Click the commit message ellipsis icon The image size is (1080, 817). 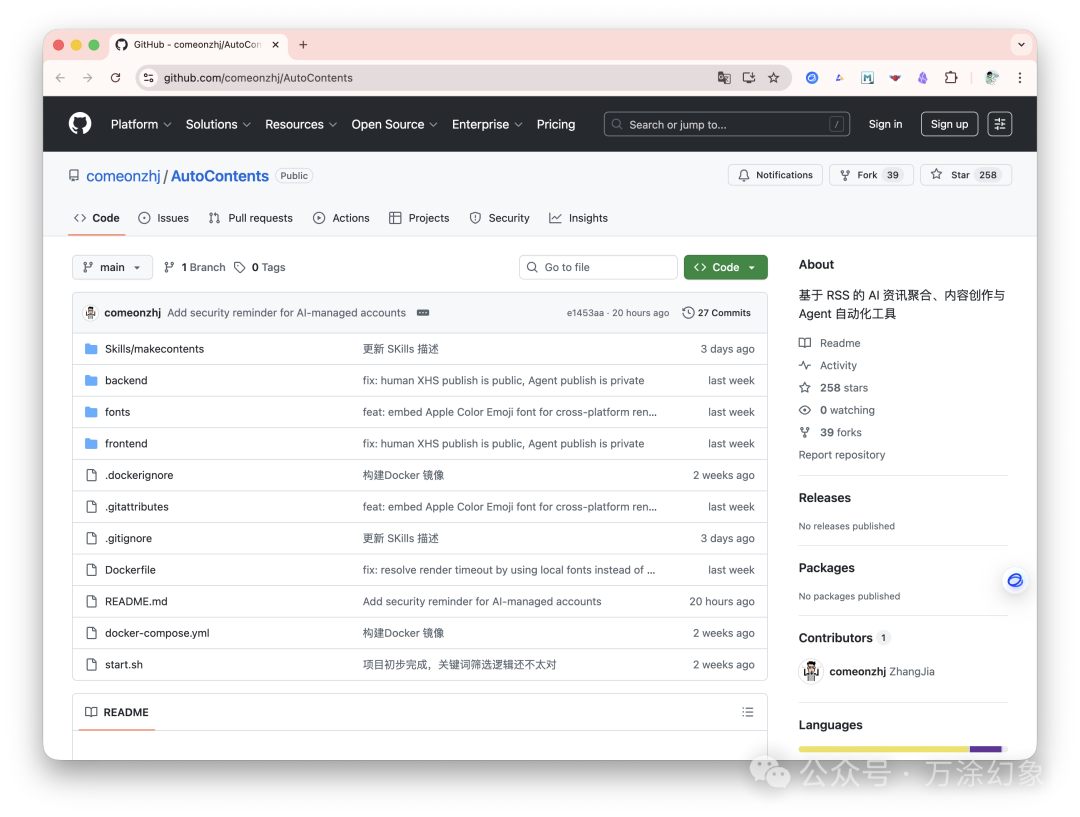click(422, 312)
